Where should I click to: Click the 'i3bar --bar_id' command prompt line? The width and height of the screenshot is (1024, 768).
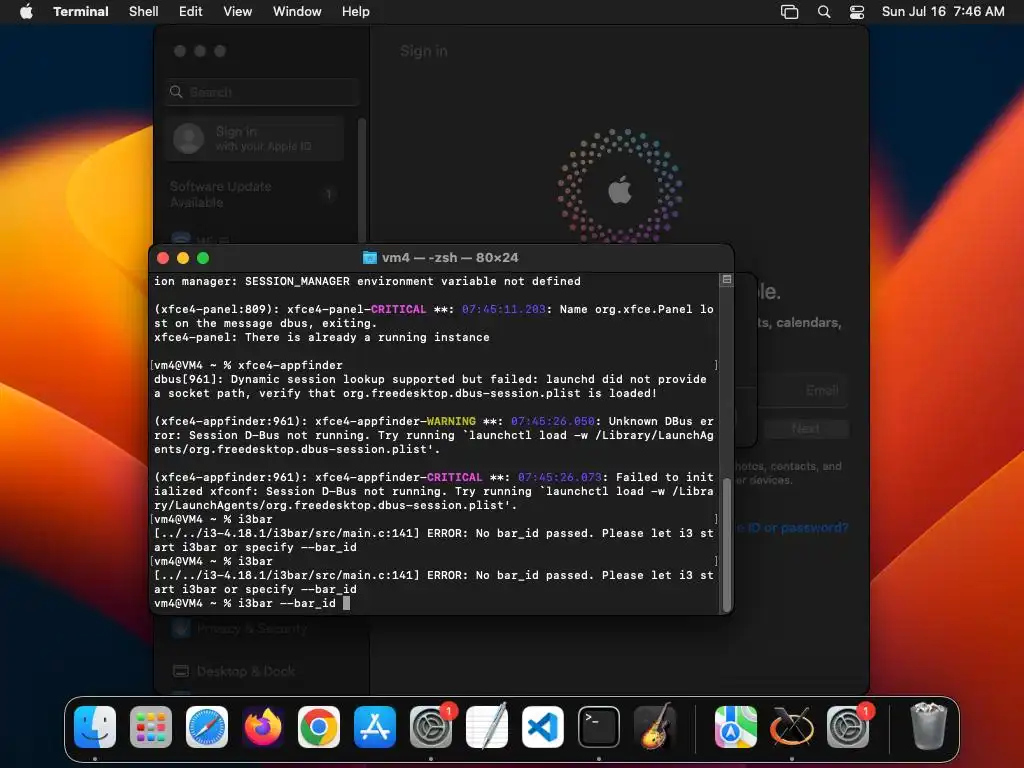(245, 603)
